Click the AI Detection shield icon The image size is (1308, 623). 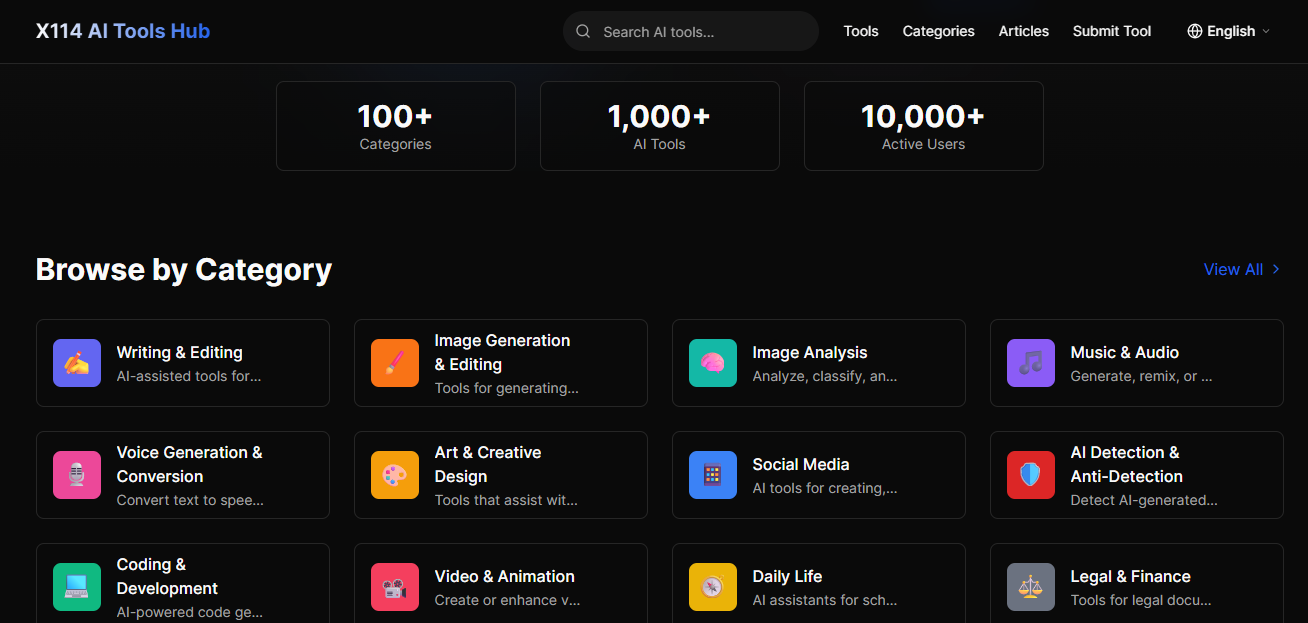click(1031, 475)
